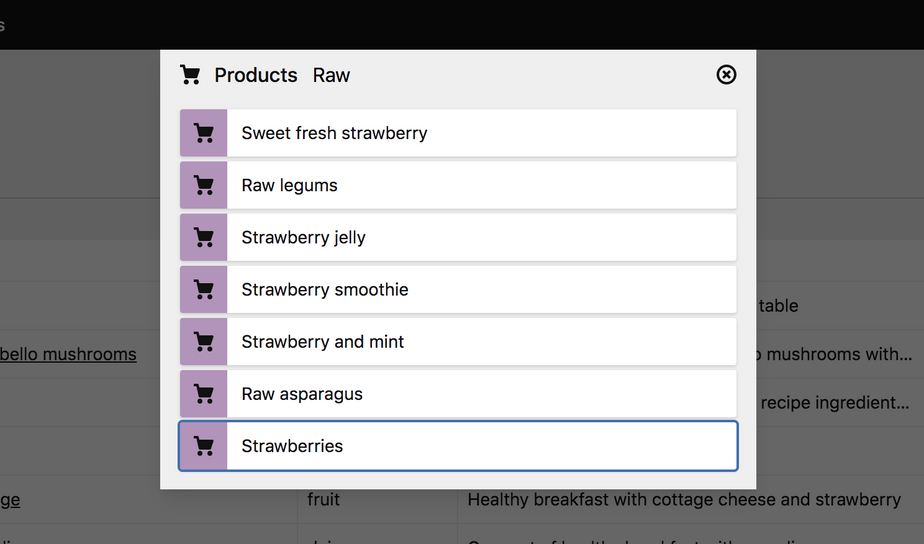Click the Raw search text field
This screenshot has width=924, height=544.
pyautogui.click(x=500, y=75)
